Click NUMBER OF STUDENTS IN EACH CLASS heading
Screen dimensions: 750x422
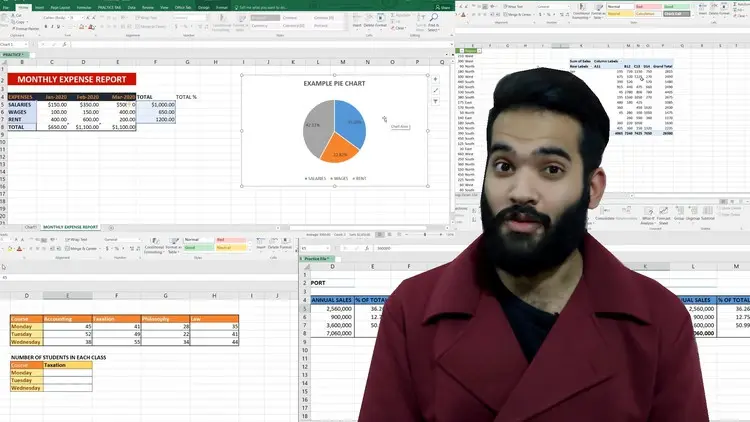coord(58,357)
